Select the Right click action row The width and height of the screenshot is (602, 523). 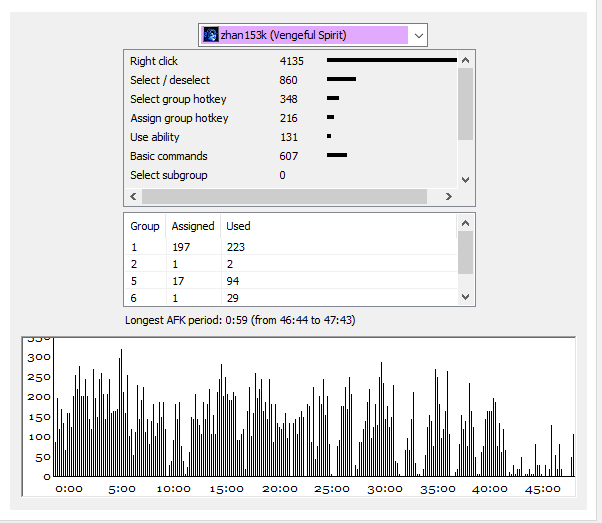click(x=291, y=61)
